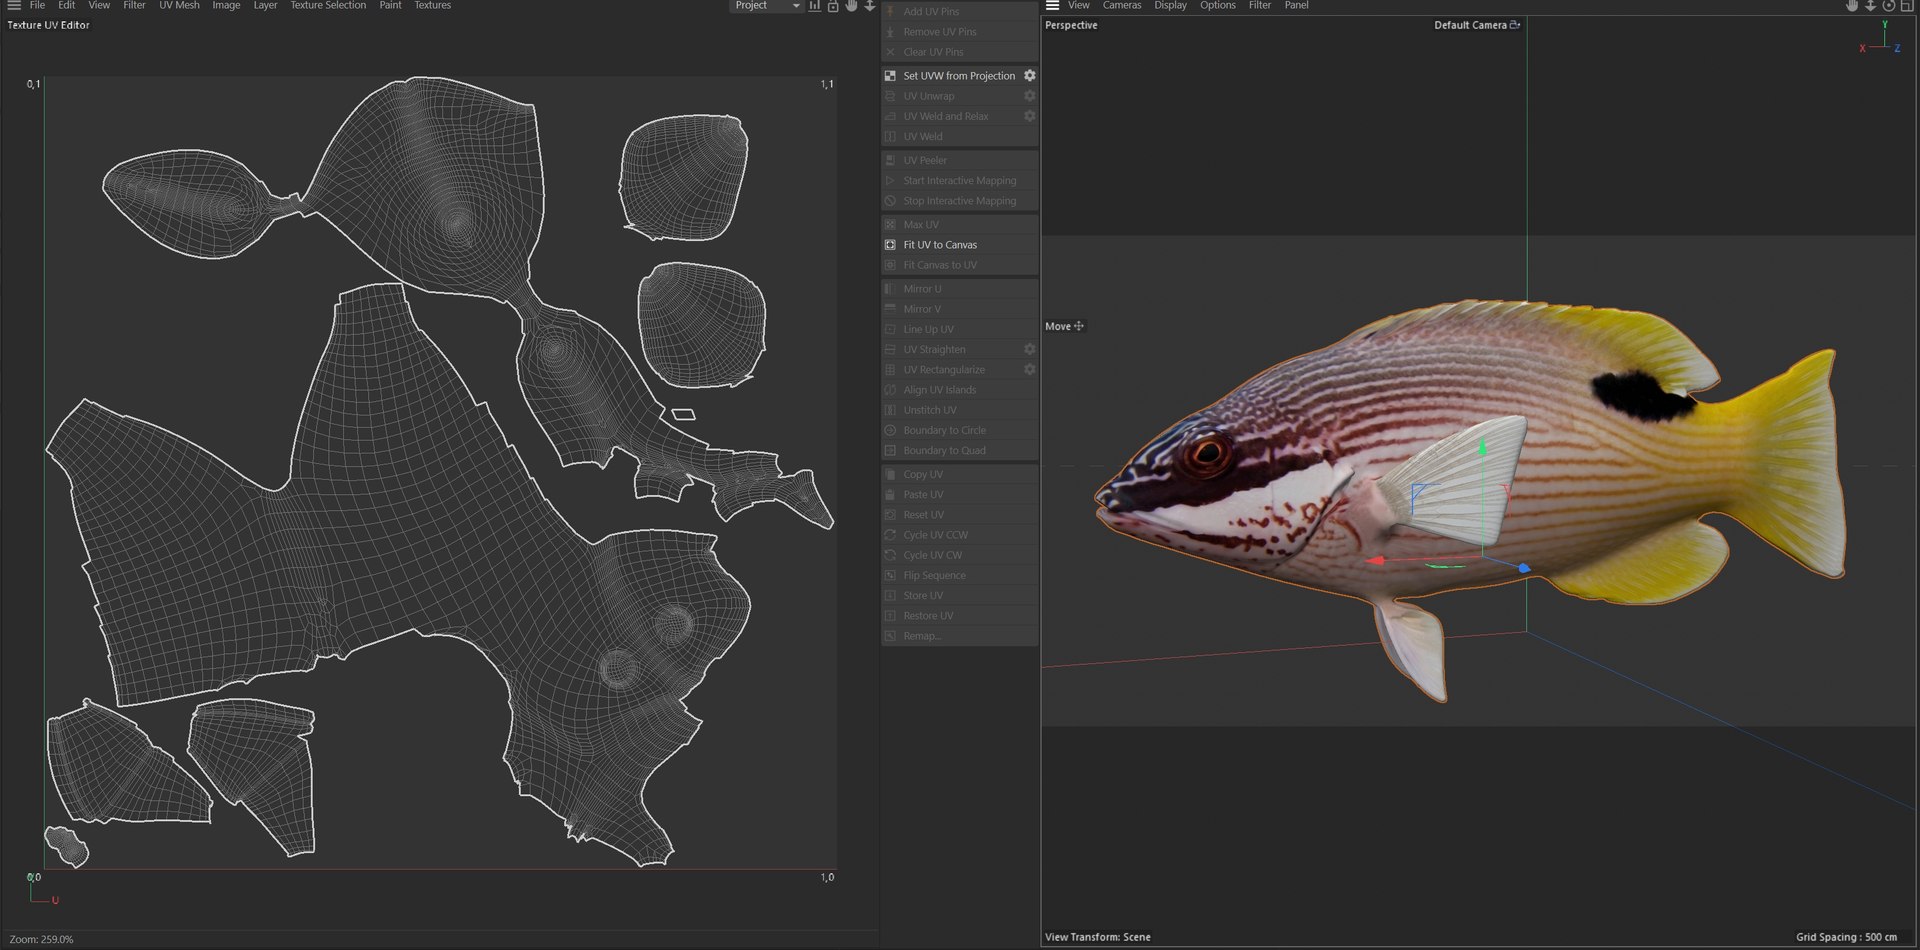
Task: Click the Store UV text label
Action: tap(923, 596)
